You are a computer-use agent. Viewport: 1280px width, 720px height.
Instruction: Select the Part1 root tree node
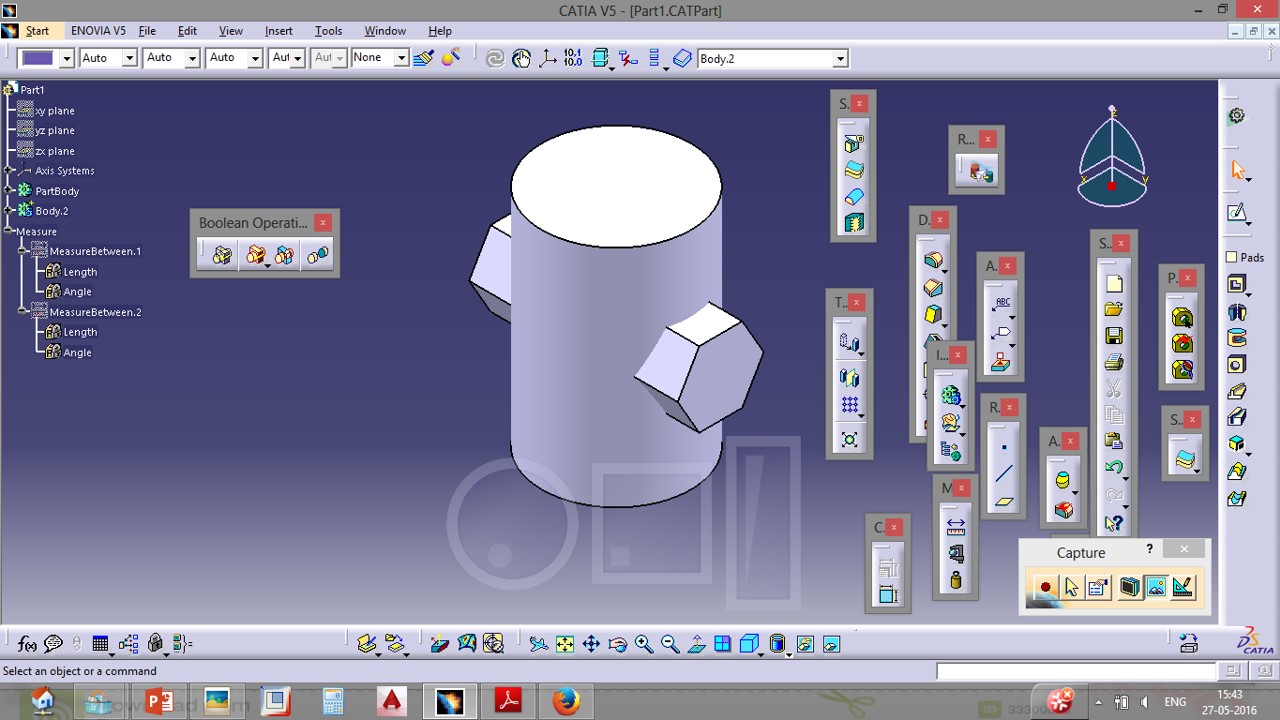[x=32, y=90]
